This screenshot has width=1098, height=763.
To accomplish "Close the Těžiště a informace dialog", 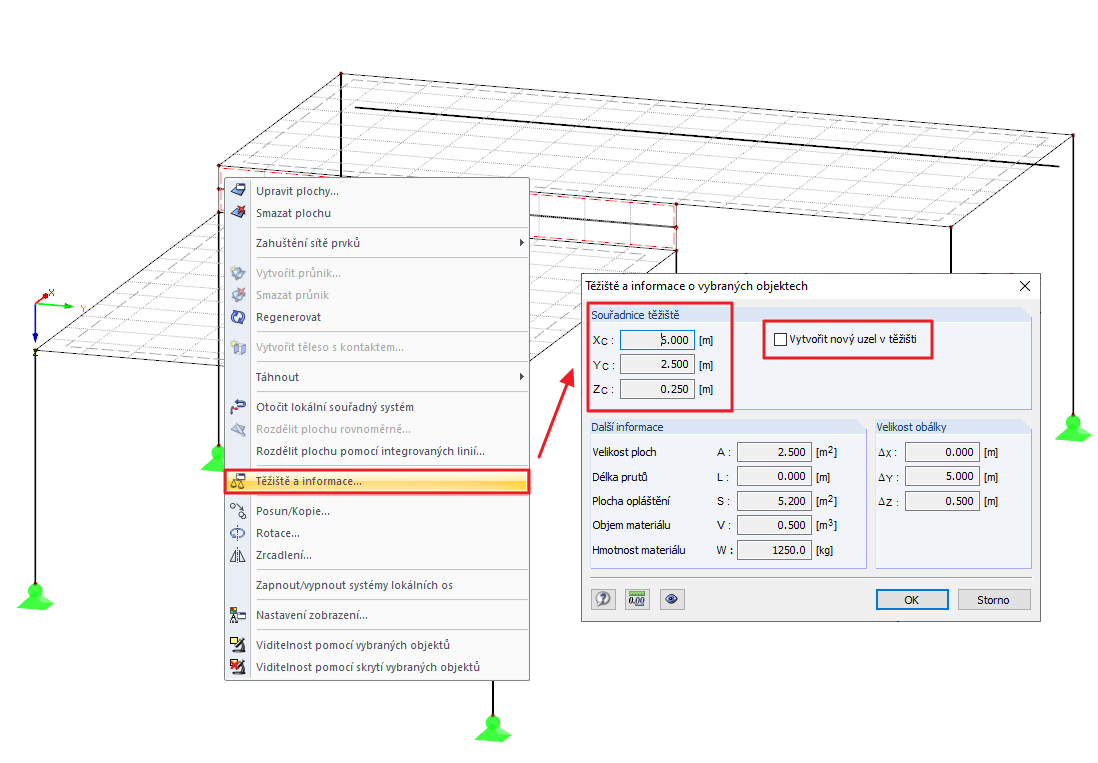I will (1025, 286).
